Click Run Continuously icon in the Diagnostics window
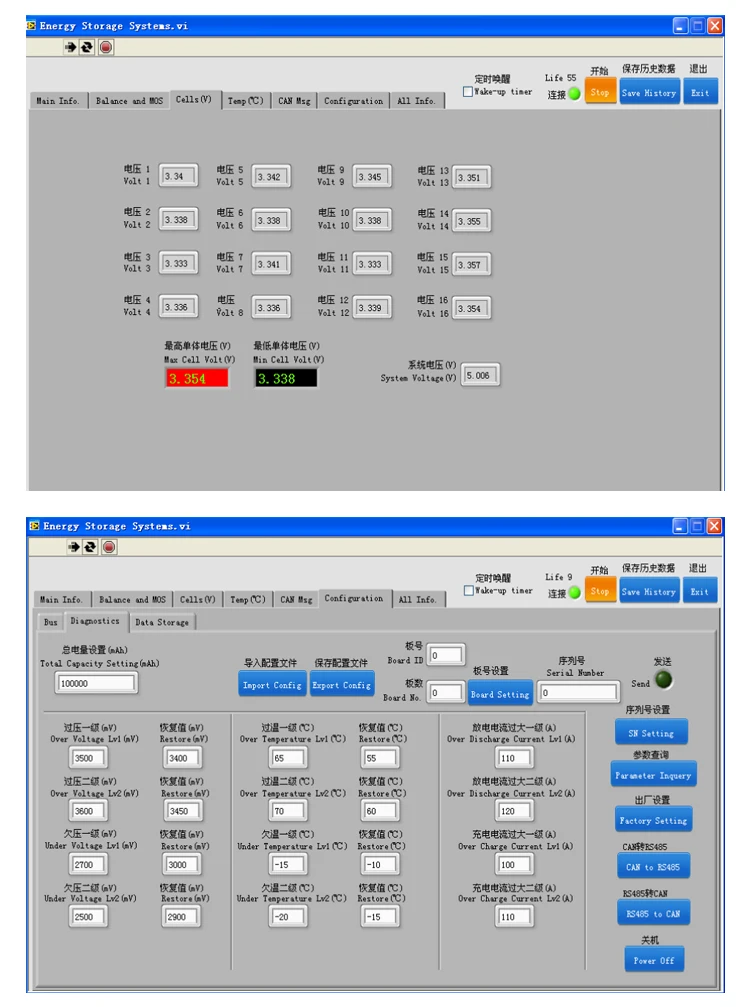Viewport: 750px width, 1007px height. coord(91,547)
